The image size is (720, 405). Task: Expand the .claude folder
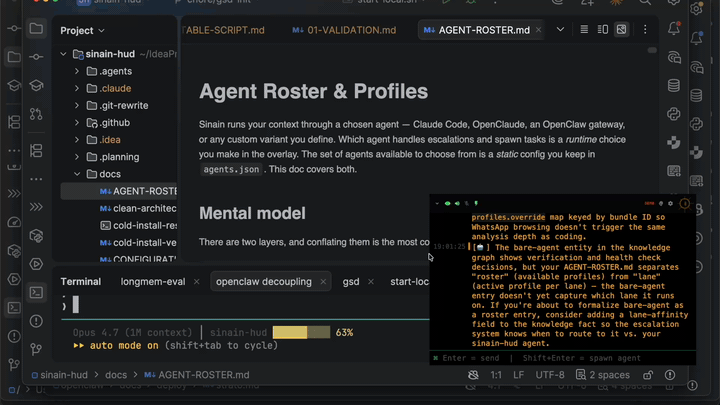77,88
